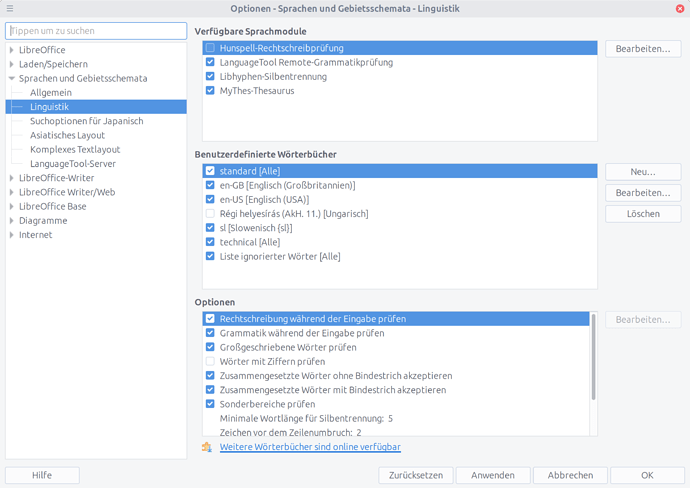This screenshot has width=690, height=488.
Task: Click the dictionary icon beside online link
Action: (x=207, y=447)
